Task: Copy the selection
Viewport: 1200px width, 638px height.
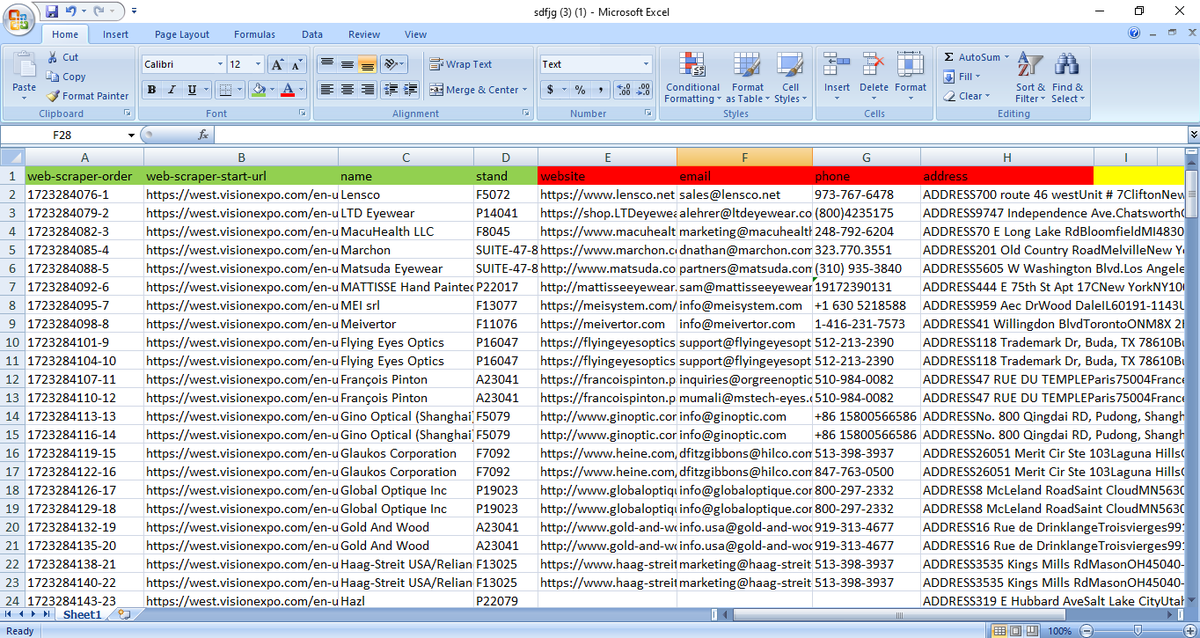Action: tap(66, 76)
